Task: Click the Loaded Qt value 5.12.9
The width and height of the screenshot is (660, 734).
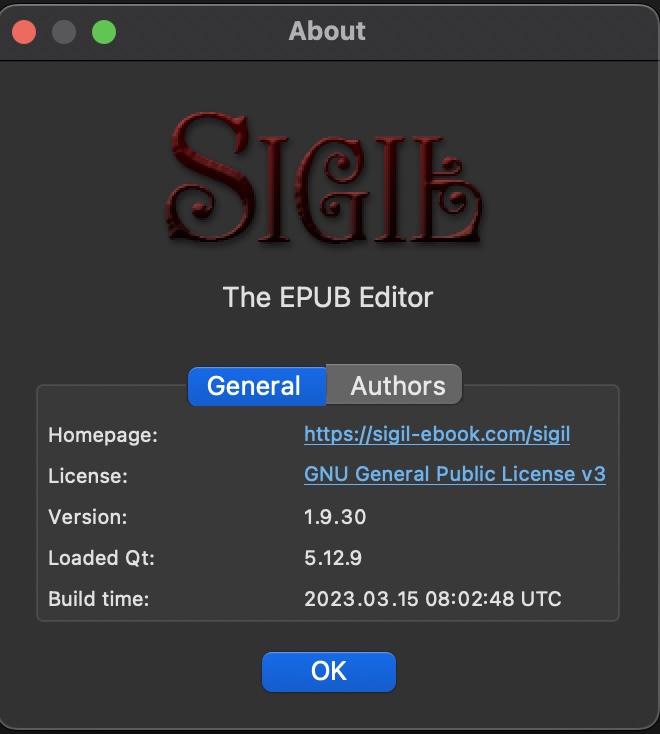Action: [x=333, y=558]
